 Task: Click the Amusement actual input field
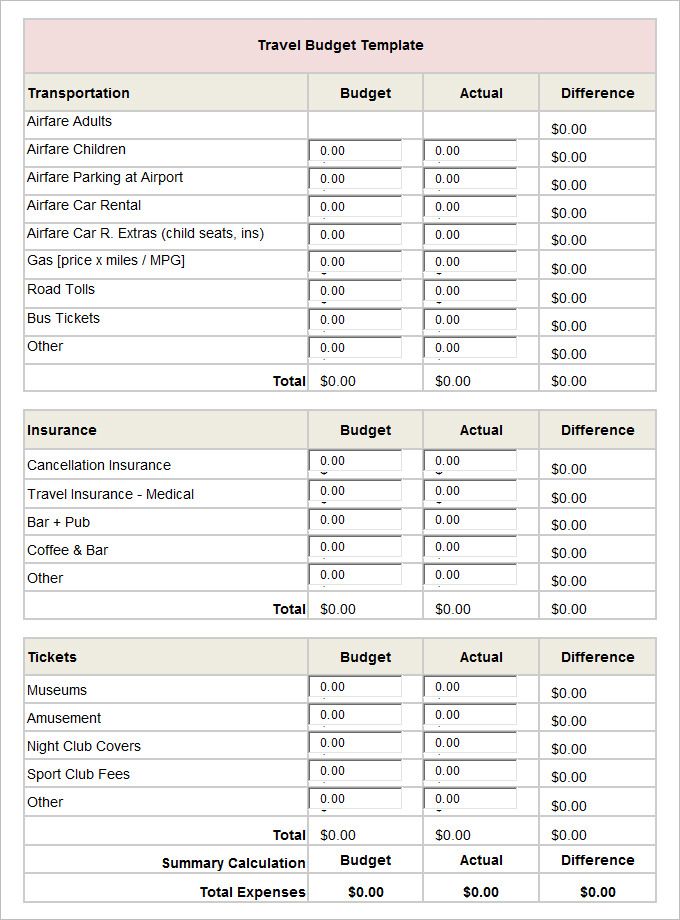(x=471, y=715)
